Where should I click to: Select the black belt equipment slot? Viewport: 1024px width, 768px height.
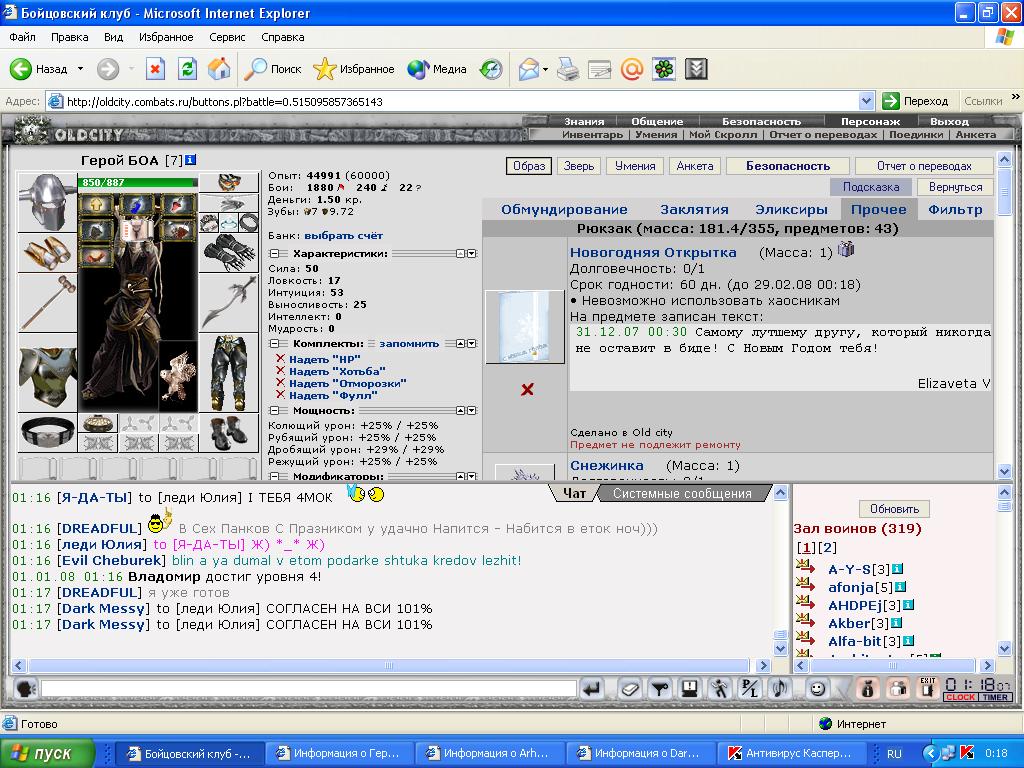[x=47, y=432]
